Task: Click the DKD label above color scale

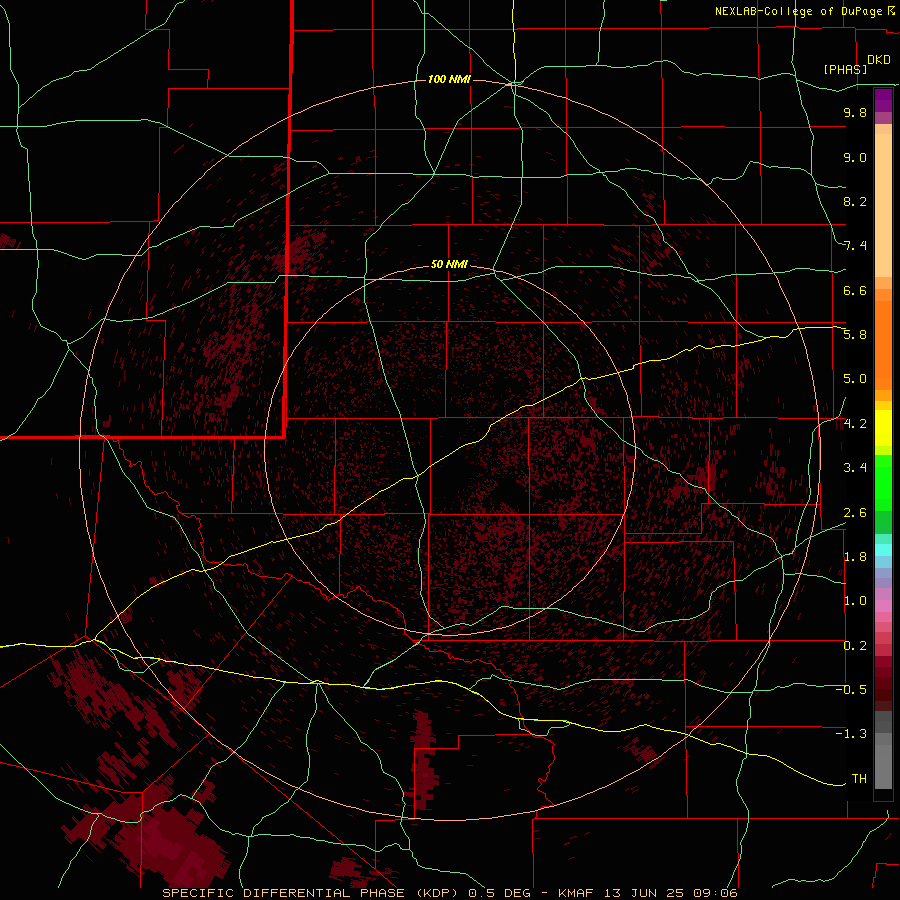Action: pyautogui.click(x=878, y=60)
